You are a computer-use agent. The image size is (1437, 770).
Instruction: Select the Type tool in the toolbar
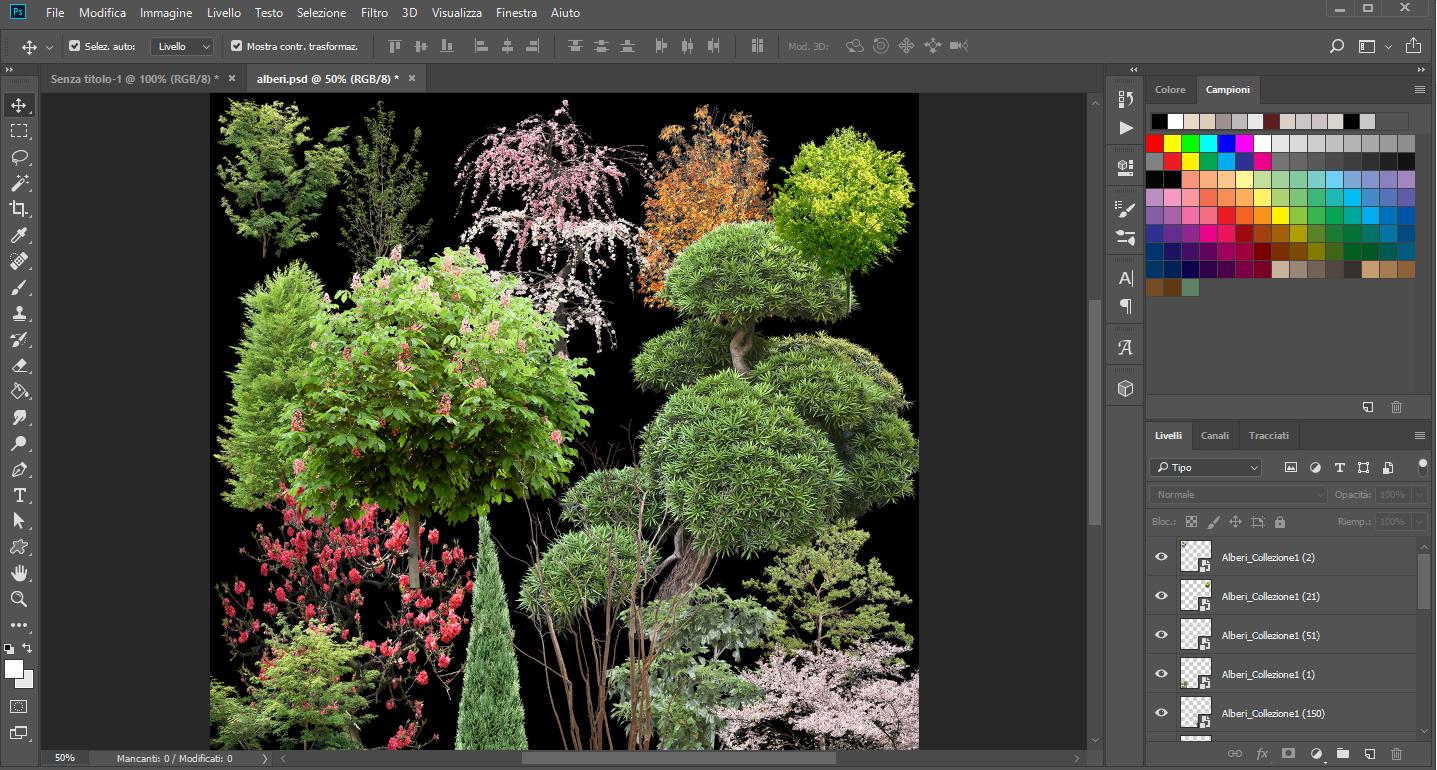[x=20, y=495]
